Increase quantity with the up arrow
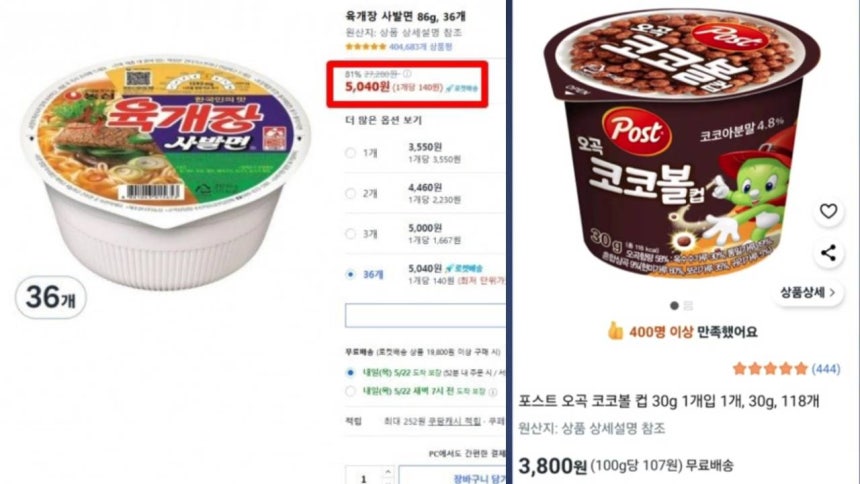Viewport: 860px width, 484px height. click(x=388, y=471)
